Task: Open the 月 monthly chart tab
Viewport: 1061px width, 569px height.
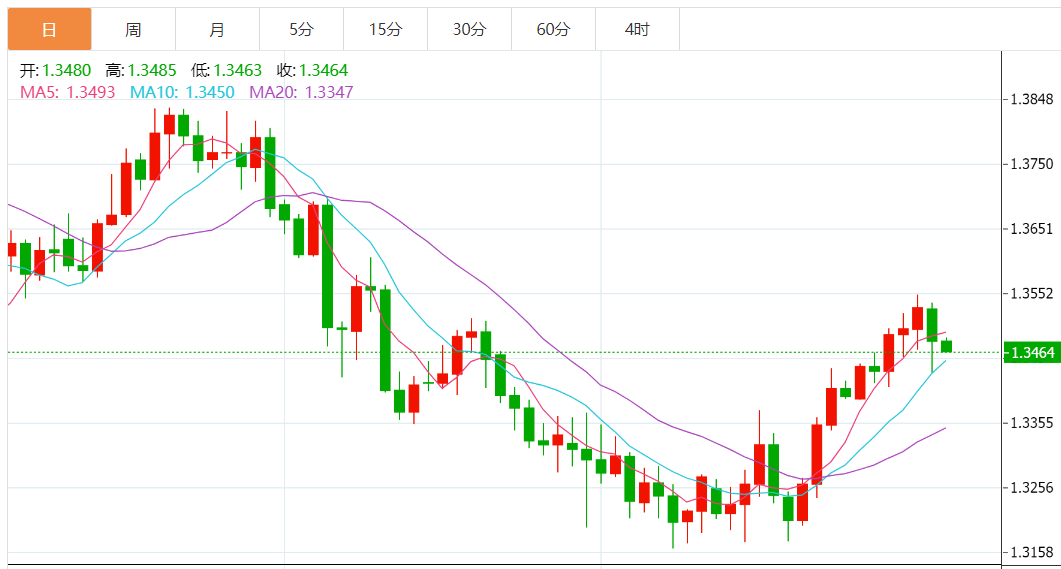Action: (x=217, y=30)
